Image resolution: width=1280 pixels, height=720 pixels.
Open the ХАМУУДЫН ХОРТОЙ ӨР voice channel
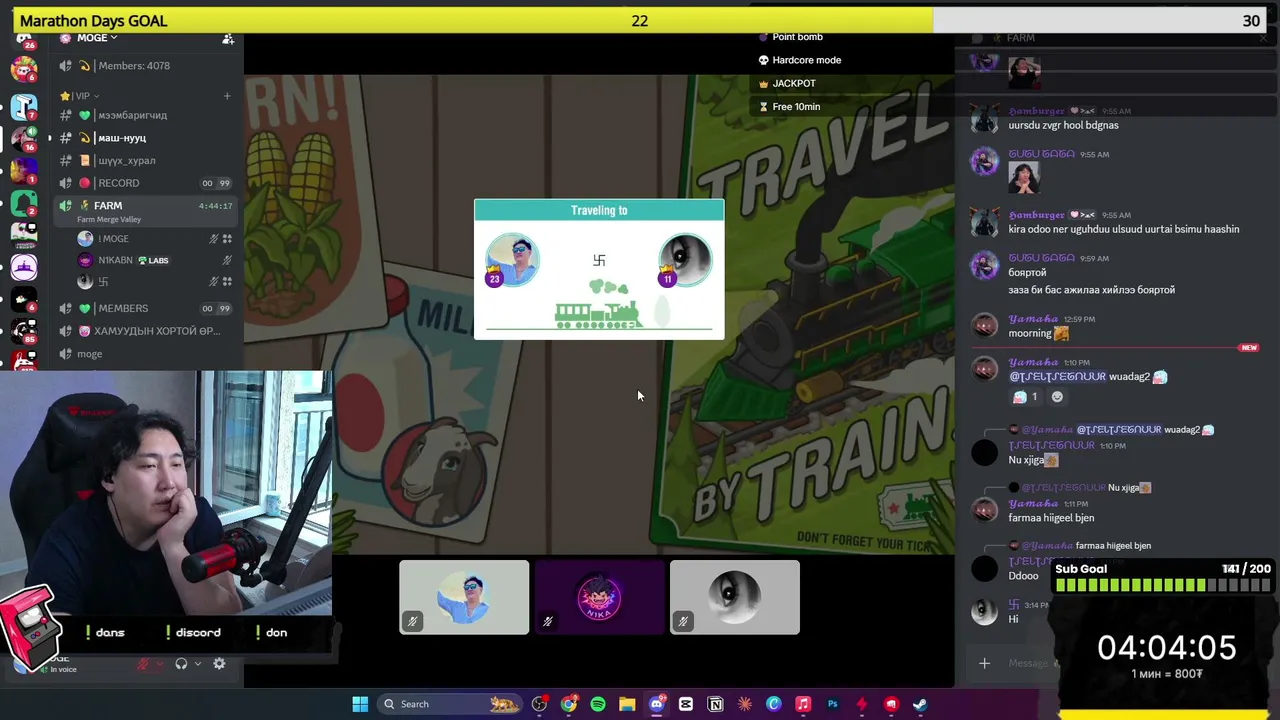coord(146,331)
